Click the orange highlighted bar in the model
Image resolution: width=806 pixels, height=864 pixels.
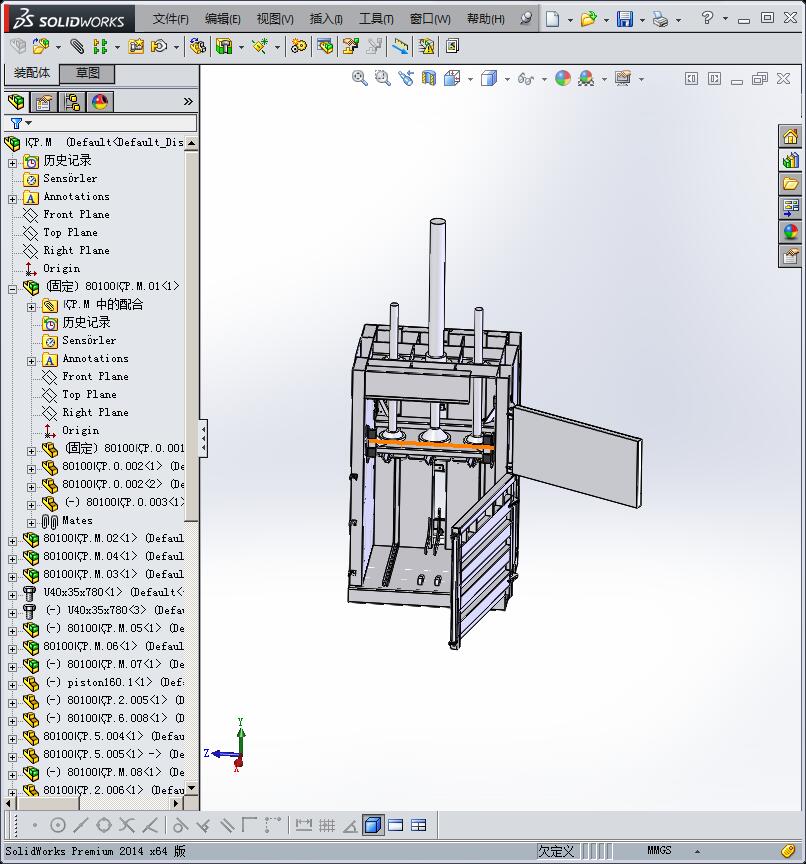[x=430, y=444]
